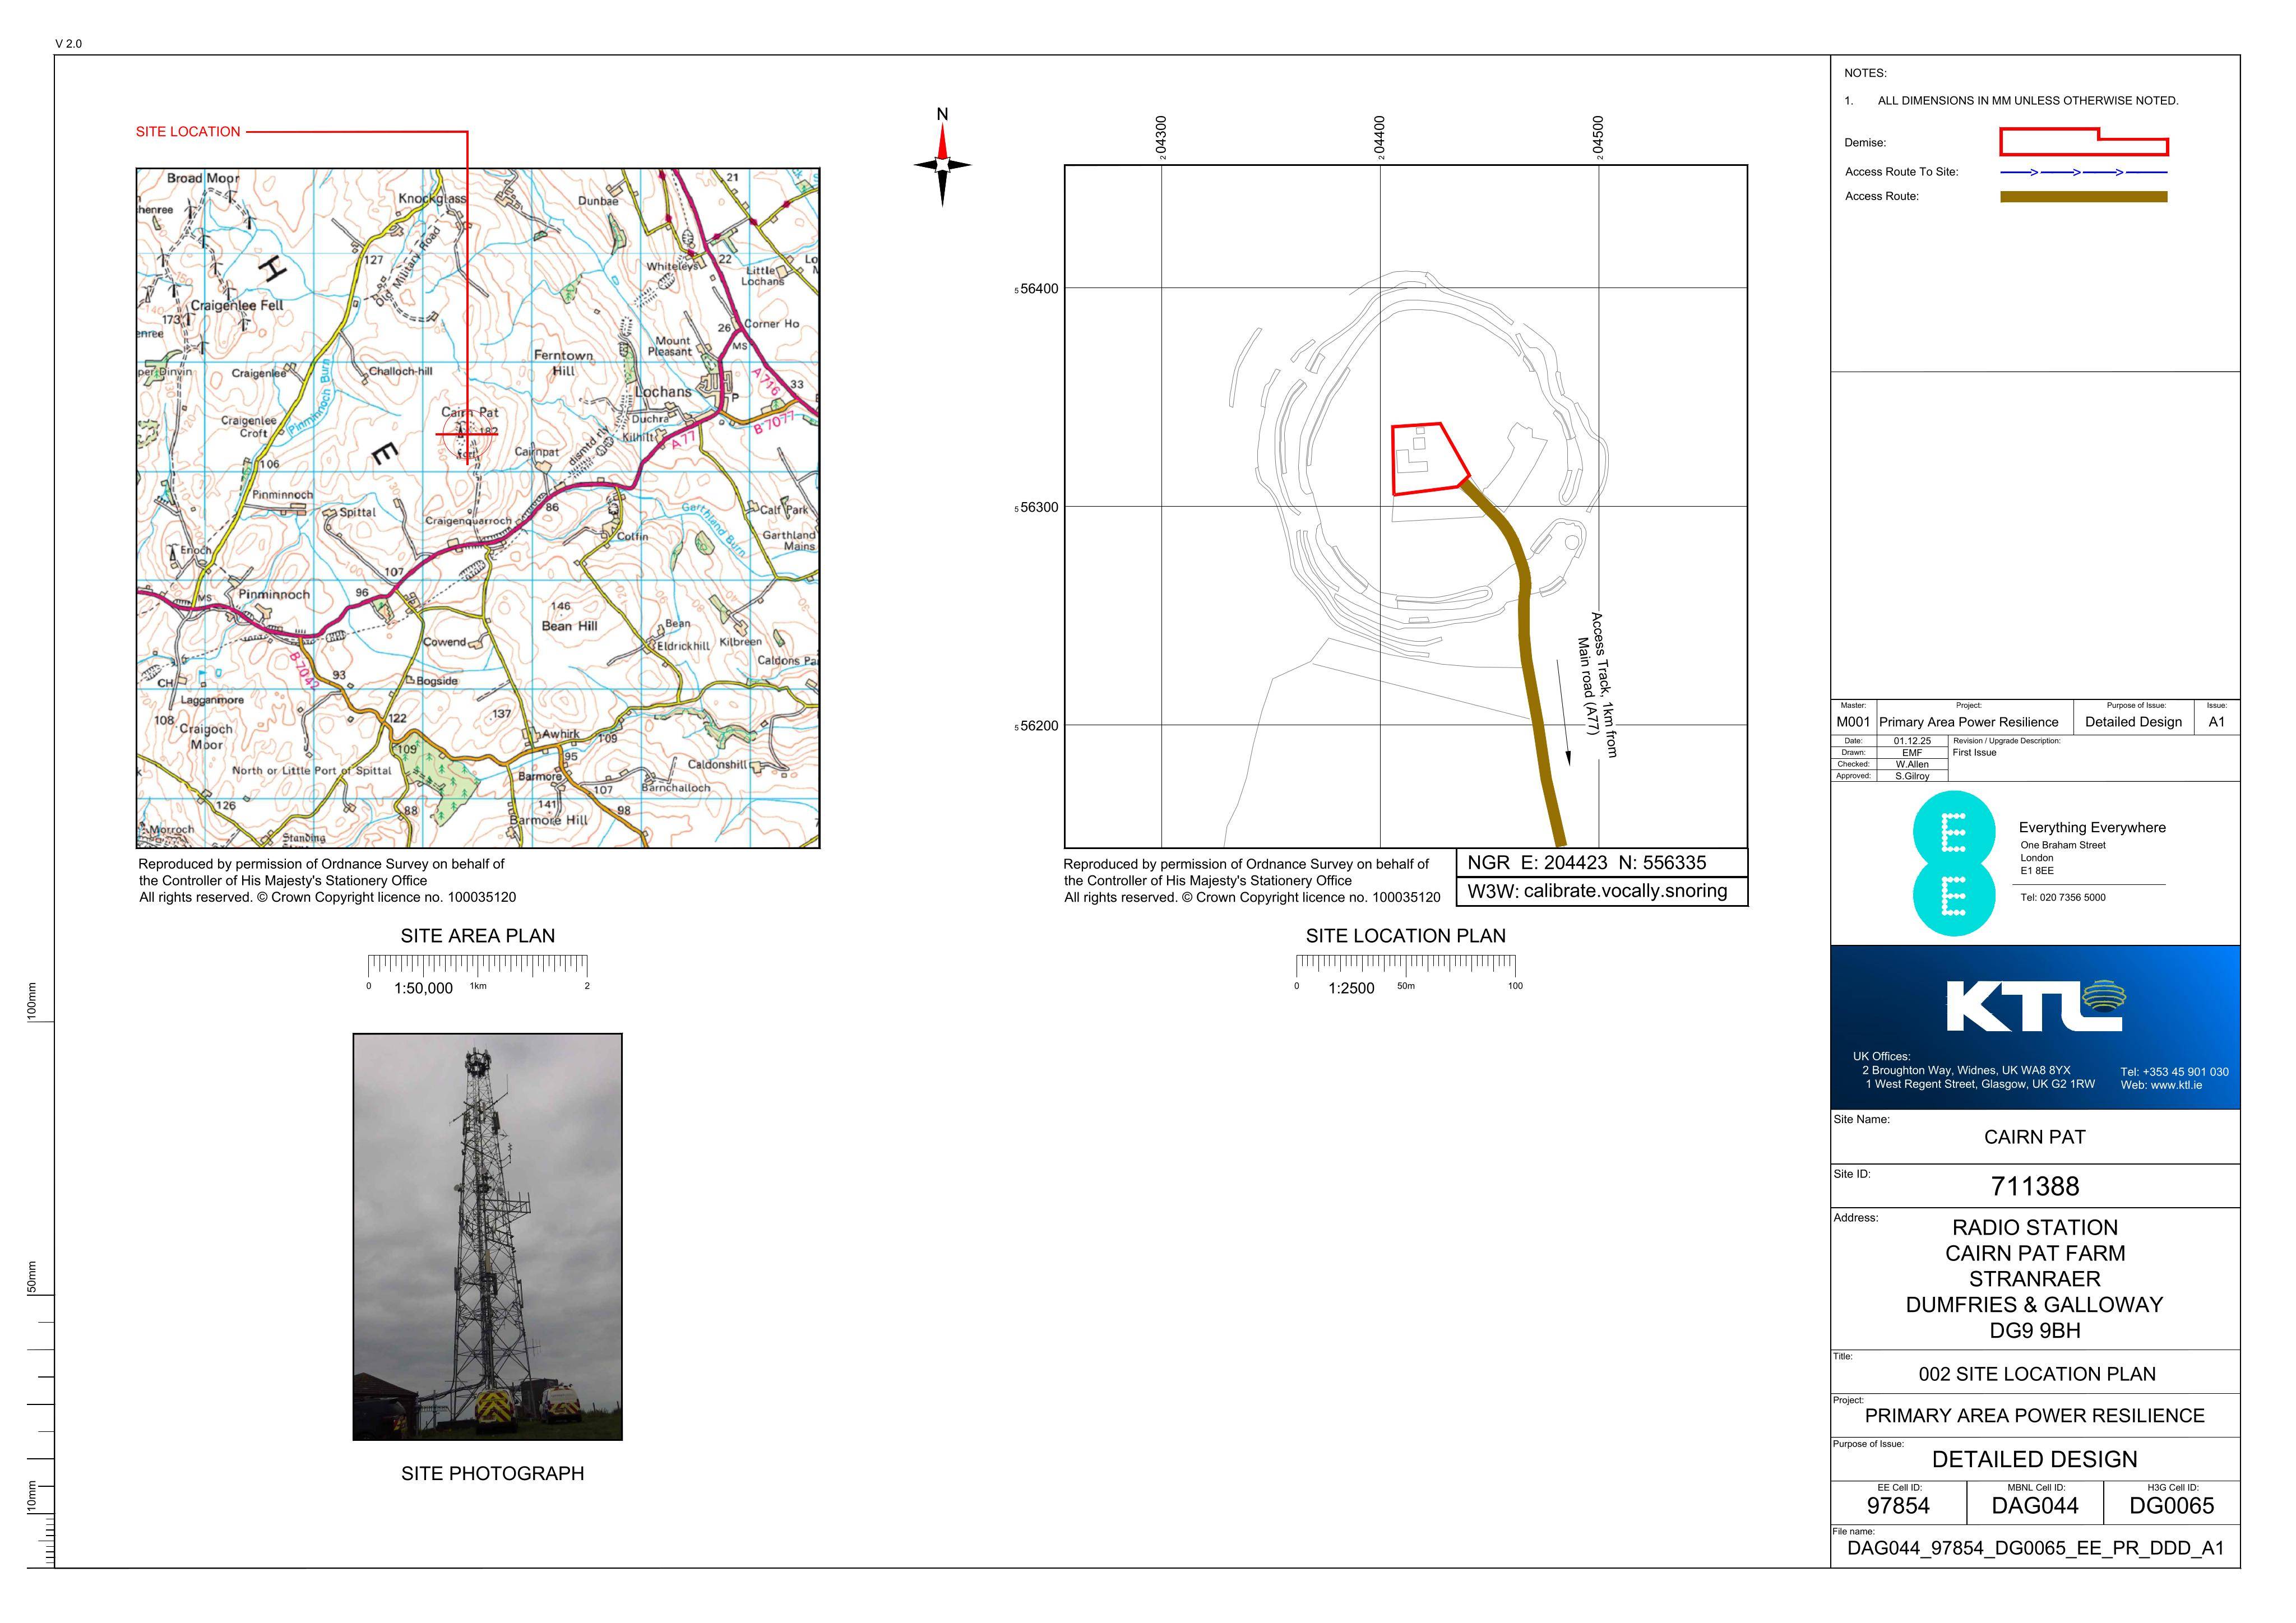
Task: Click the 56300 northing grid label
Action: pos(1036,507)
